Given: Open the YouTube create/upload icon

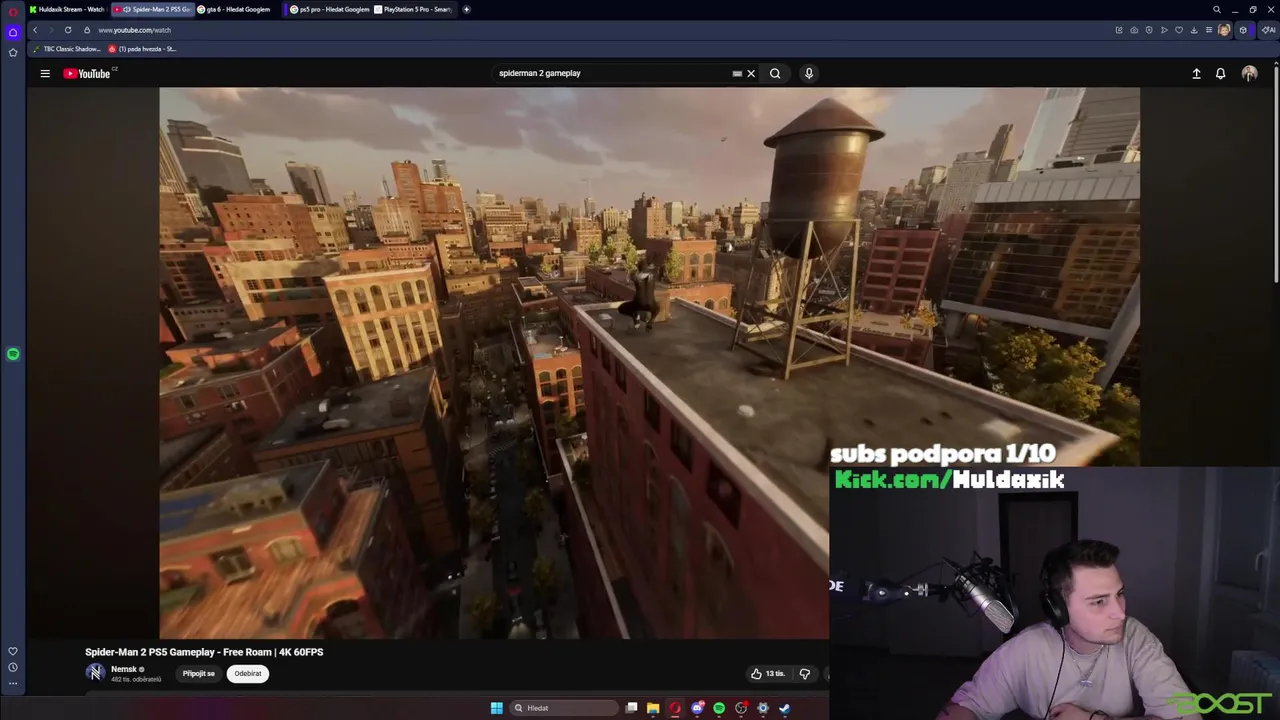Looking at the screenshot, I should 1196,73.
